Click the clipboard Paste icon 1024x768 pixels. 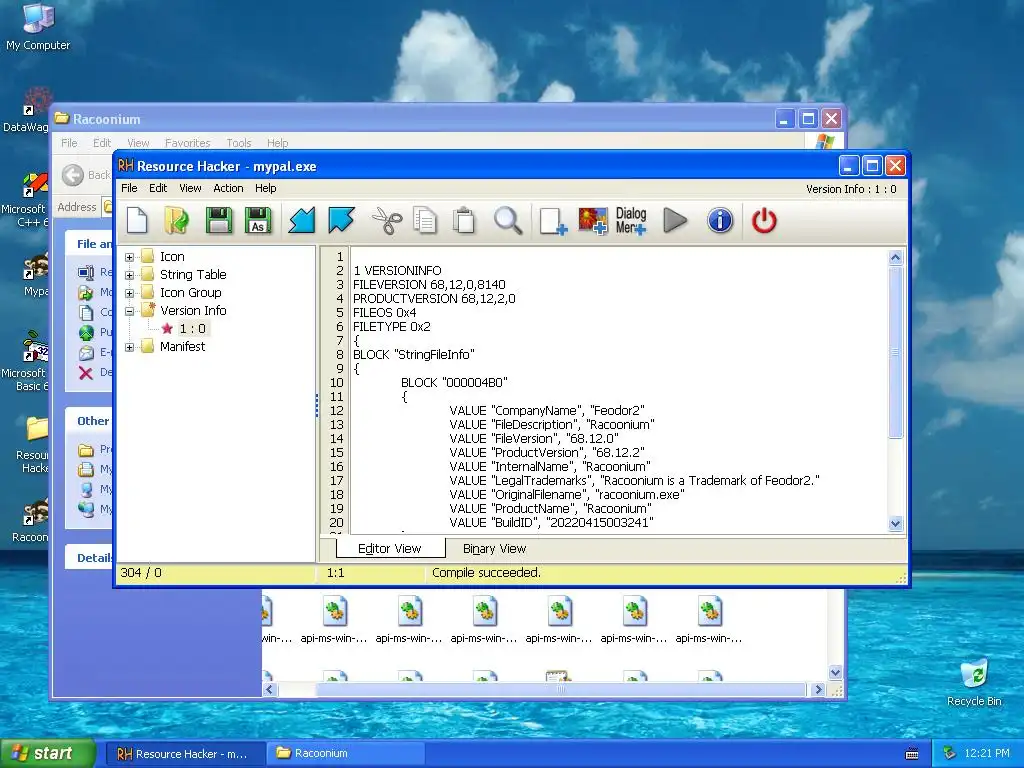(464, 220)
